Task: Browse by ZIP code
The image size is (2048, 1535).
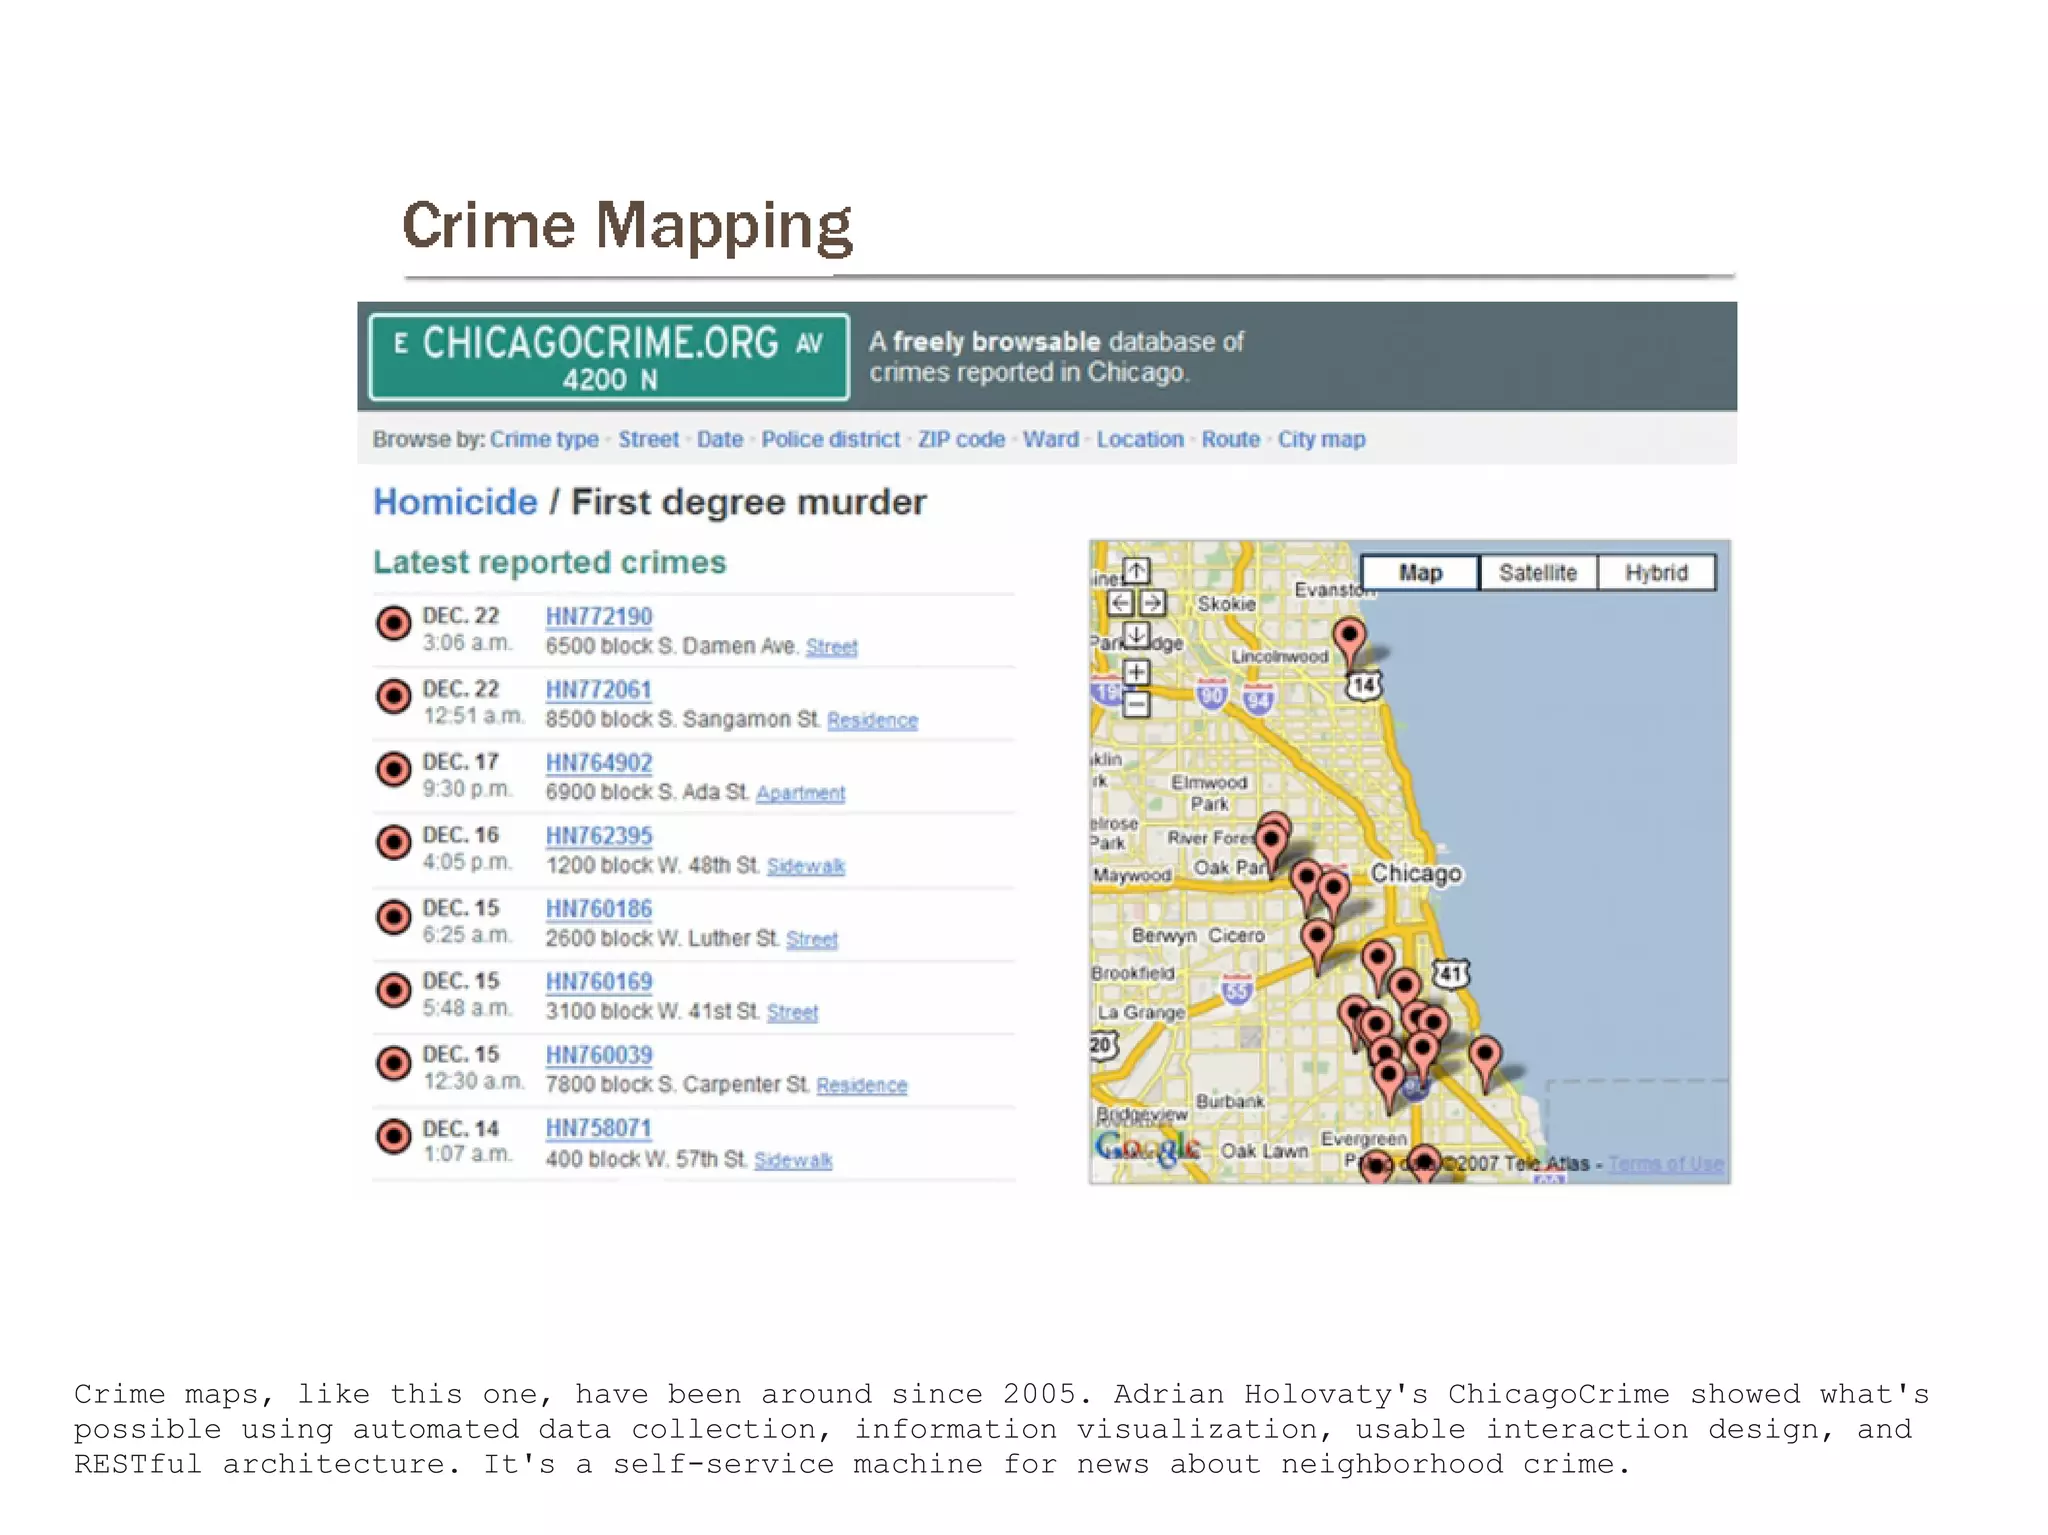Action: [x=961, y=440]
